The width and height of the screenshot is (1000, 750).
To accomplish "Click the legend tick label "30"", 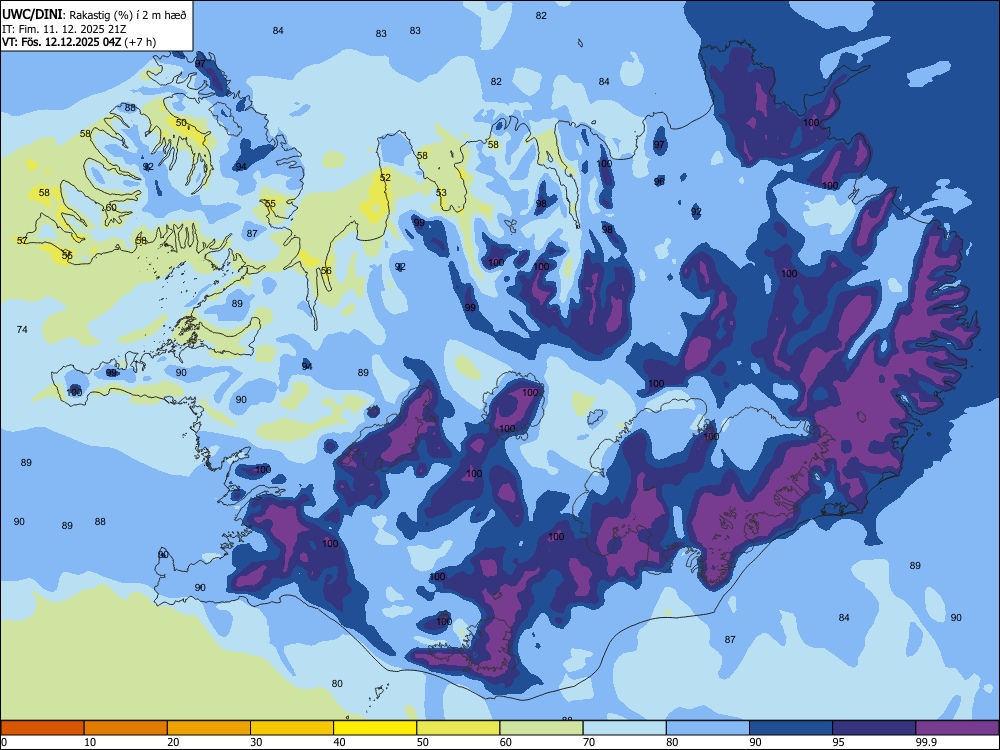I will tap(256, 742).
